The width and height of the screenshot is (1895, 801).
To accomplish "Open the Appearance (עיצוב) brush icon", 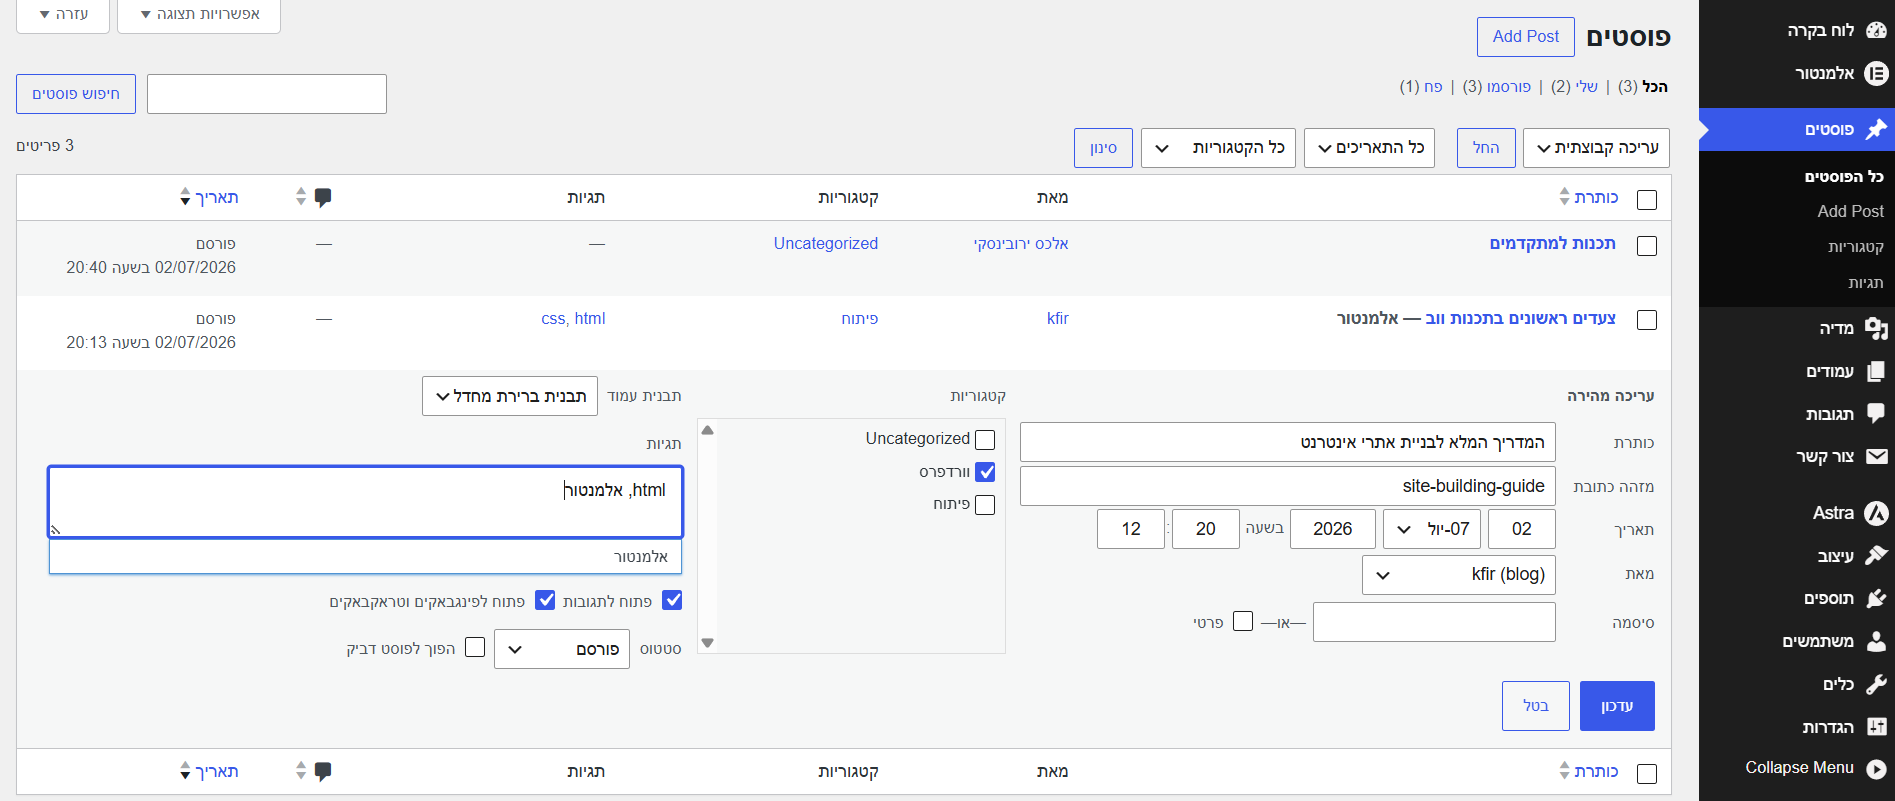I will (x=1876, y=555).
